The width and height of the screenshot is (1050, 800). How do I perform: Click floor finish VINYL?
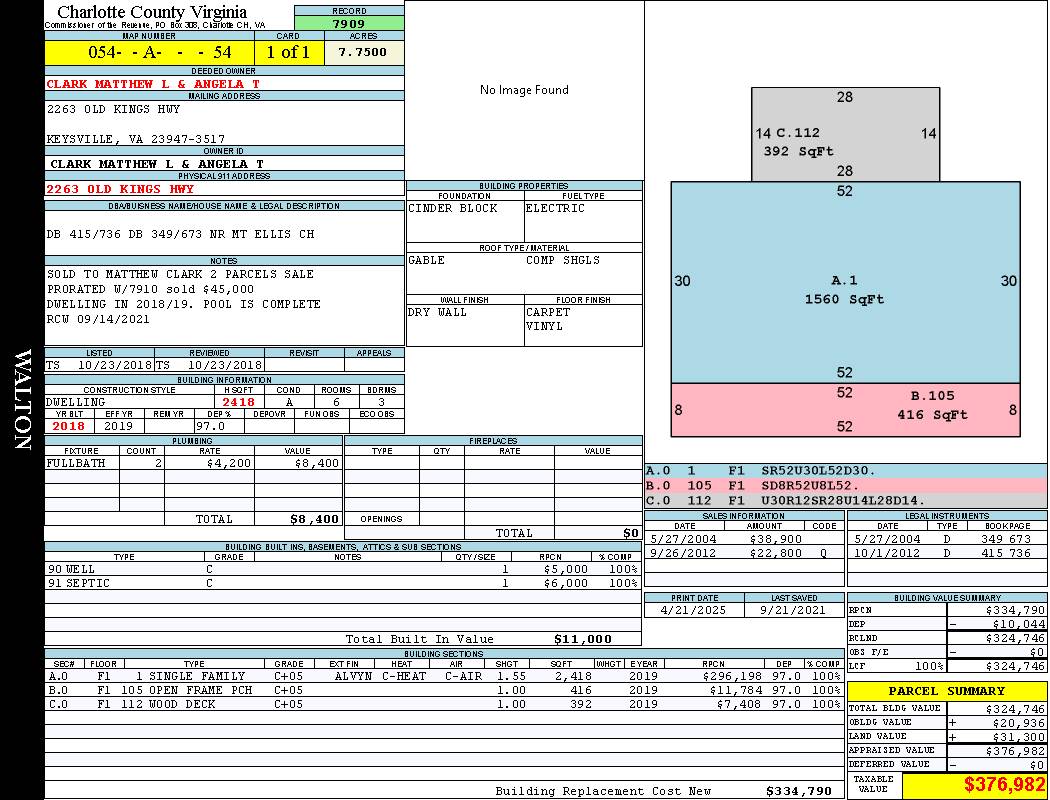point(544,326)
